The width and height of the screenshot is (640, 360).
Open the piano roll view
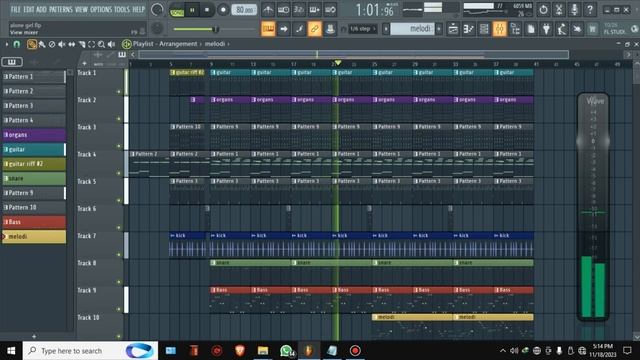(469, 29)
